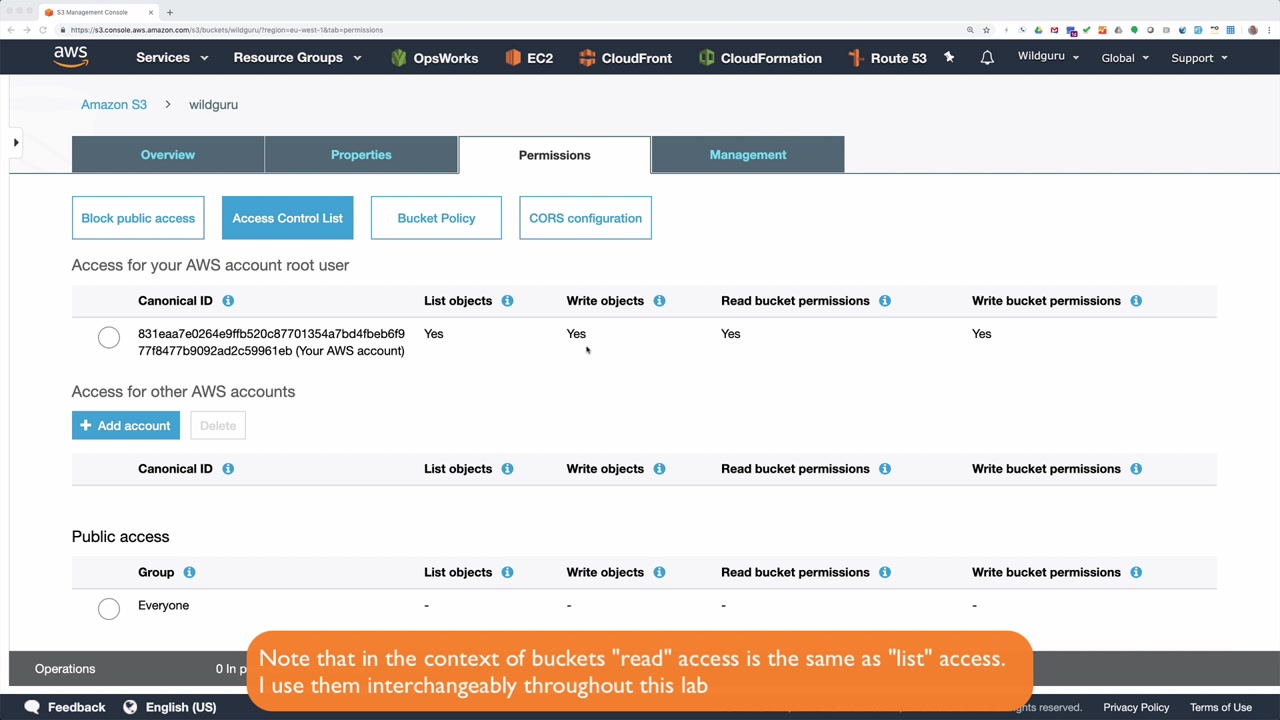Screen dimensions: 1280x720
Task: Switch to the Properties tab
Action: pyautogui.click(x=361, y=155)
